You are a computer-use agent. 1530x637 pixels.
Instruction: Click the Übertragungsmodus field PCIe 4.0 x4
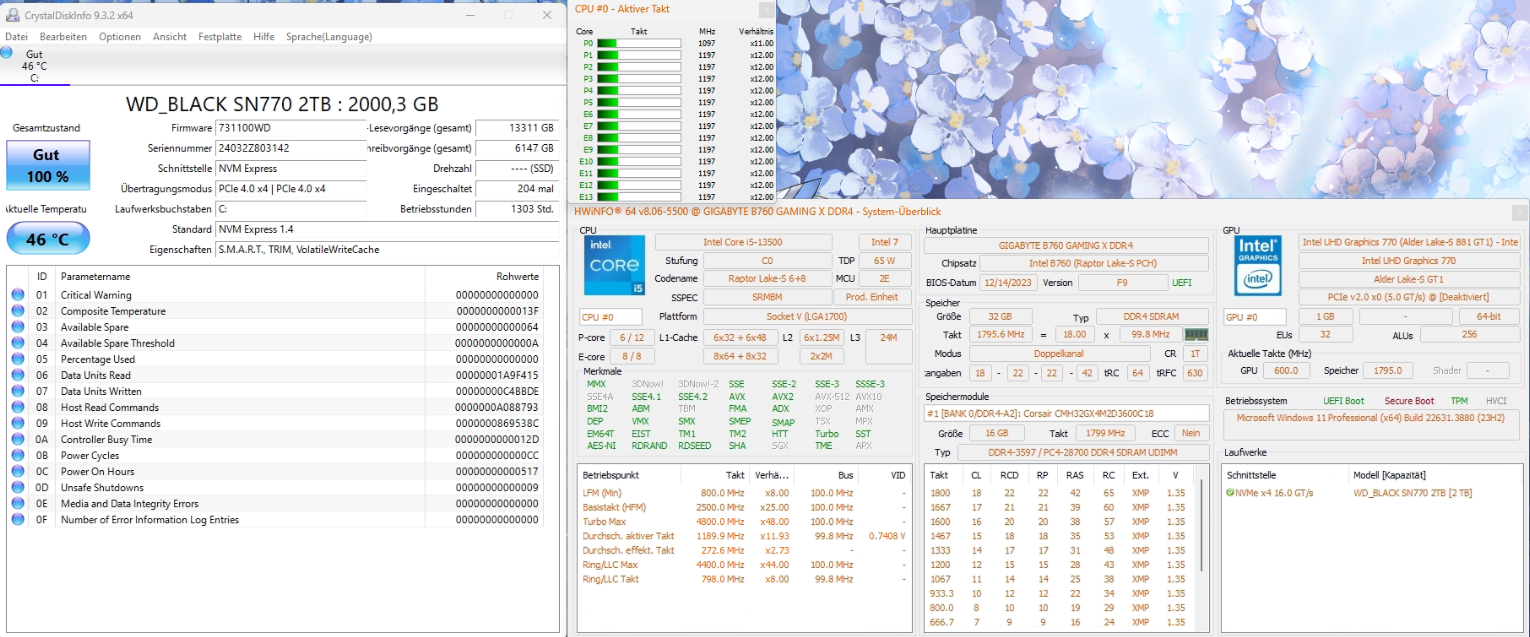(x=289, y=188)
